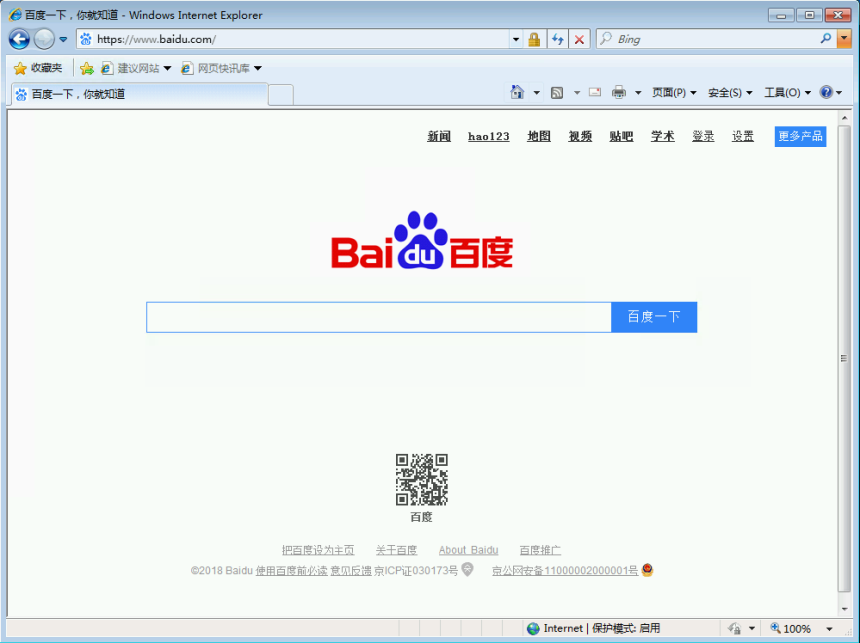The image size is (860, 643).
Task: Expand the zoom level dropdown arrow
Action: (x=829, y=629)
